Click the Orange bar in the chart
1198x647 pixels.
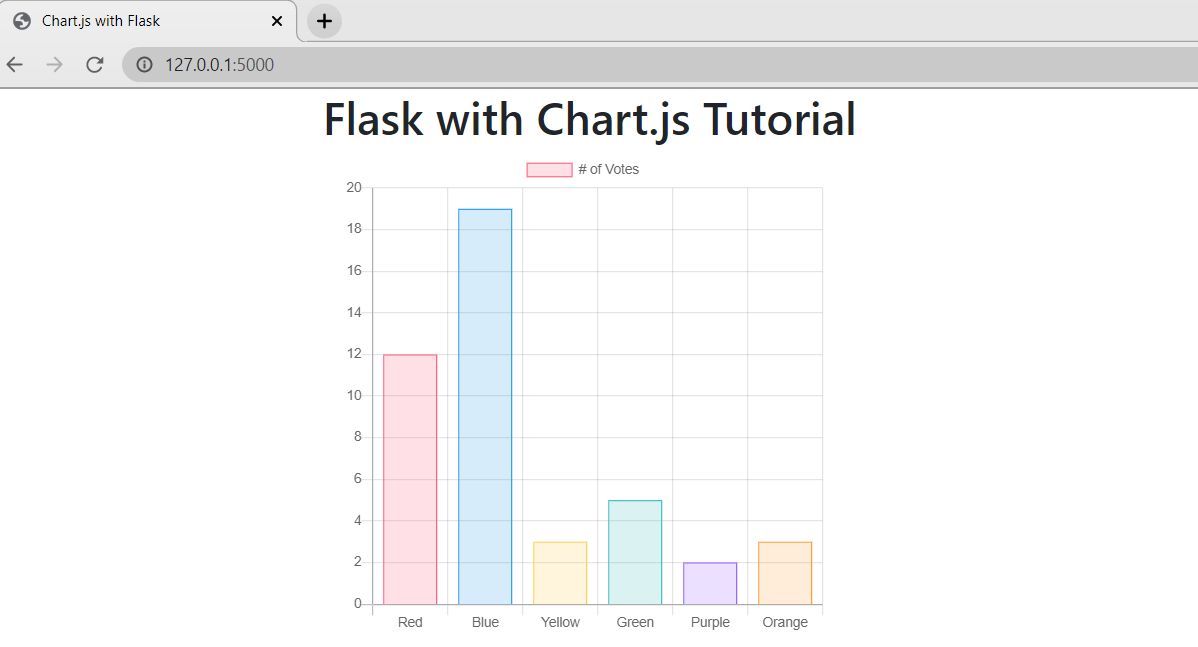click(x=785, y=573)
